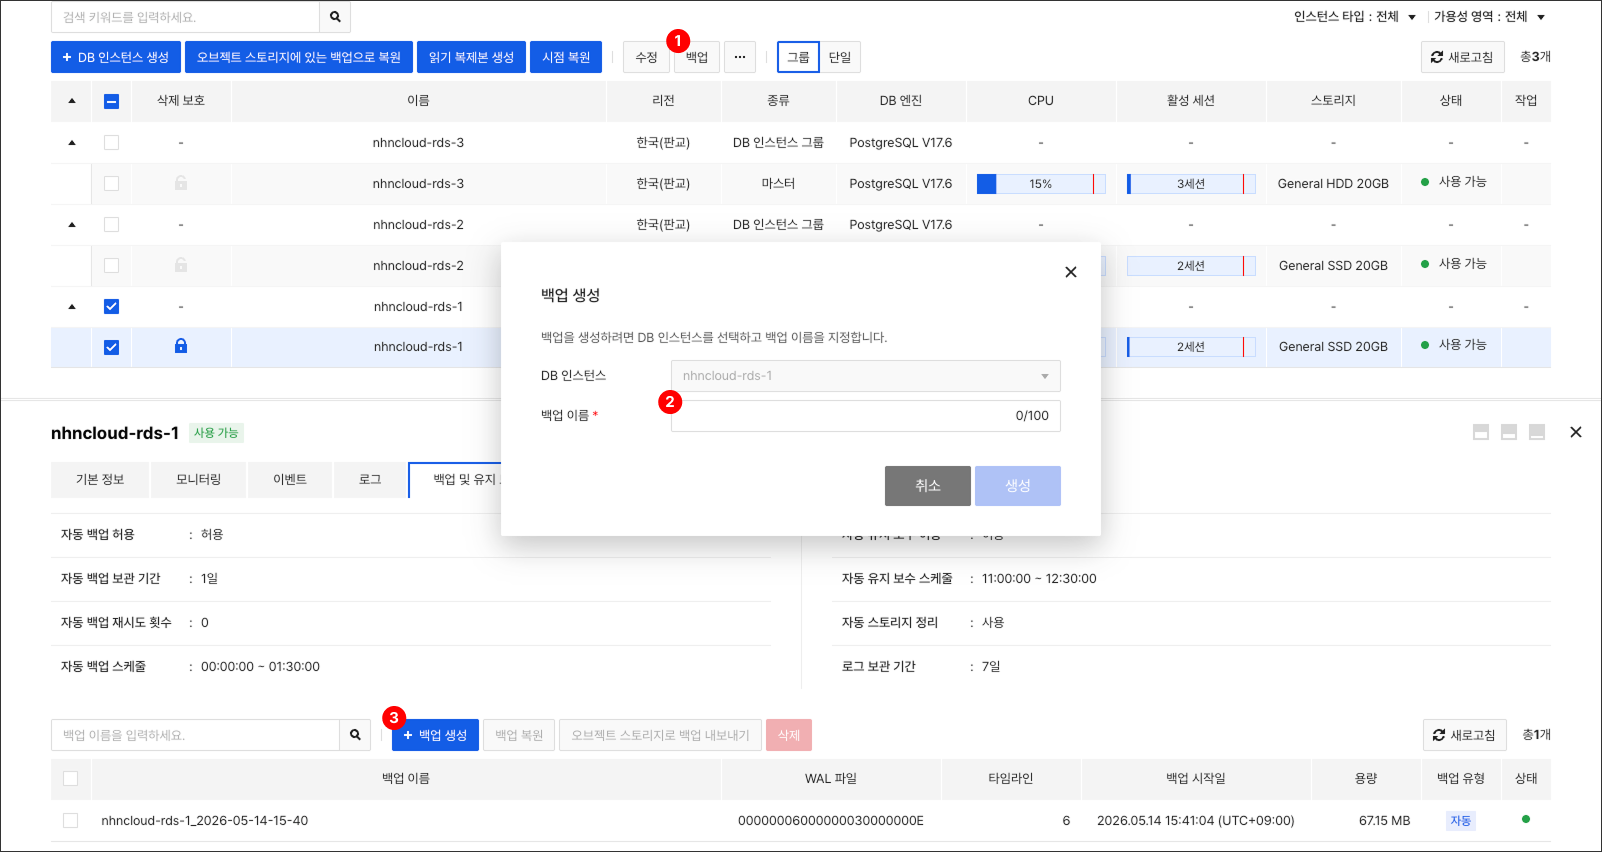This screenshot has width=1602, height=852.
Task: Click the 15% CPU usage bar for nhncloud-rds-3
Action: (x=1041, y=184)
